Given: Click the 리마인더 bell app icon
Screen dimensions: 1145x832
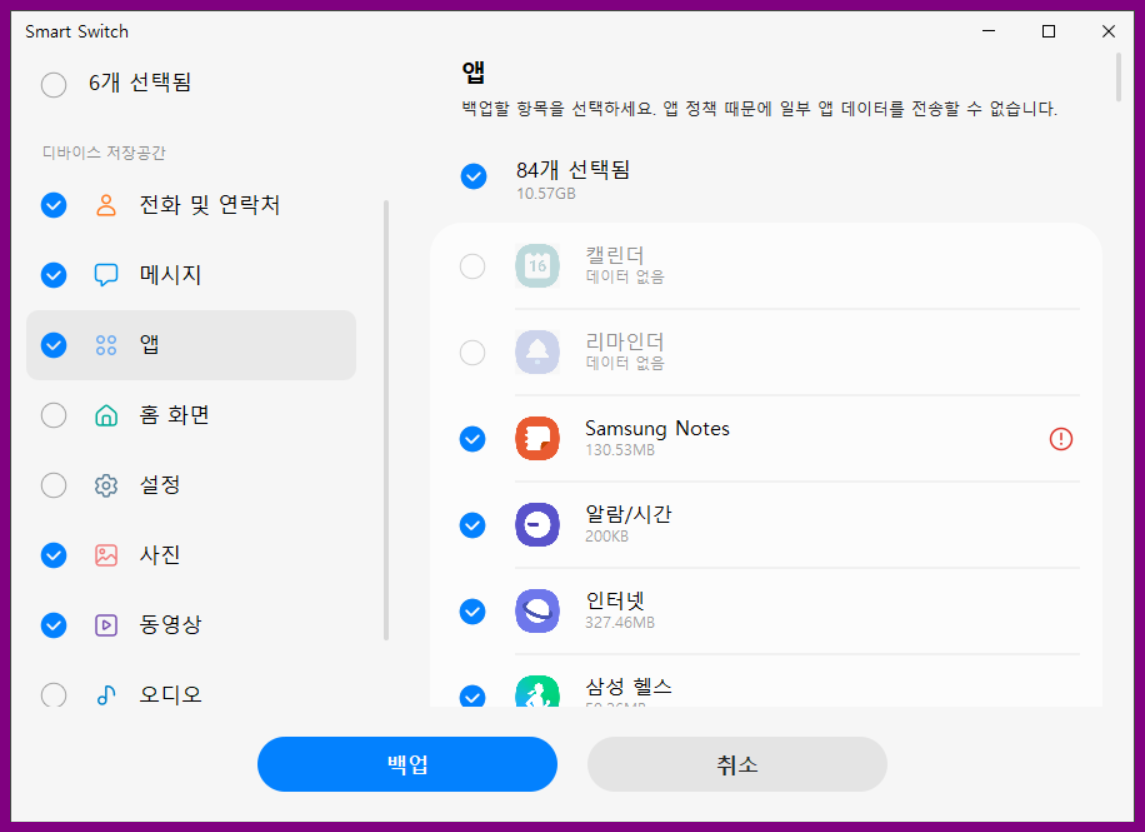Looking at the screenshot, I should click(537, 352).
